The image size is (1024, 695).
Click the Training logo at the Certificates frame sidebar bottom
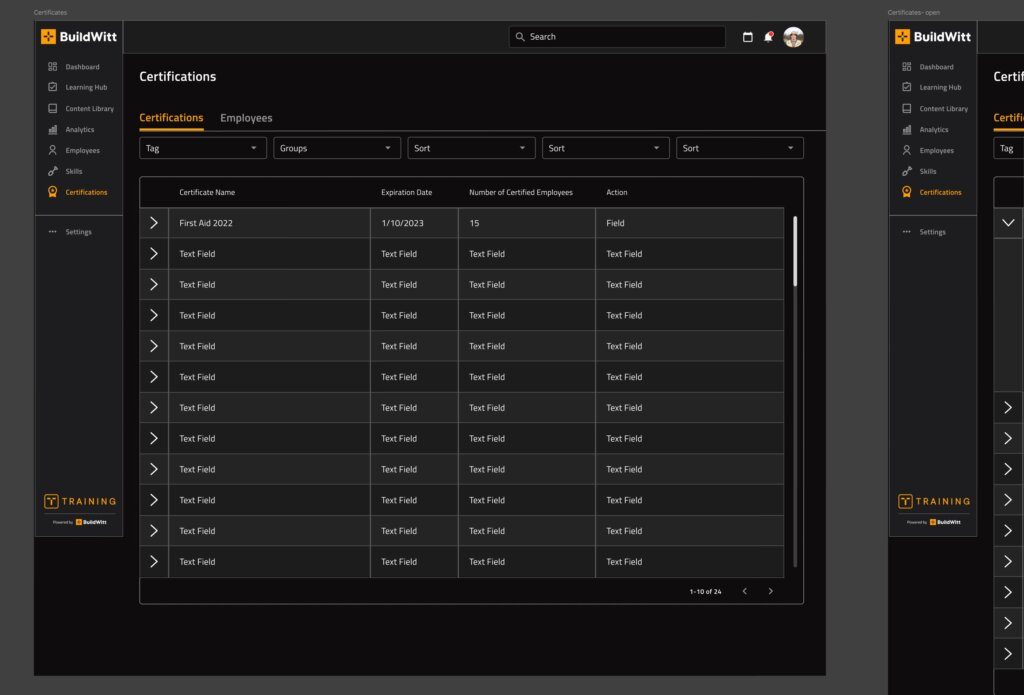tap(80, 501)
